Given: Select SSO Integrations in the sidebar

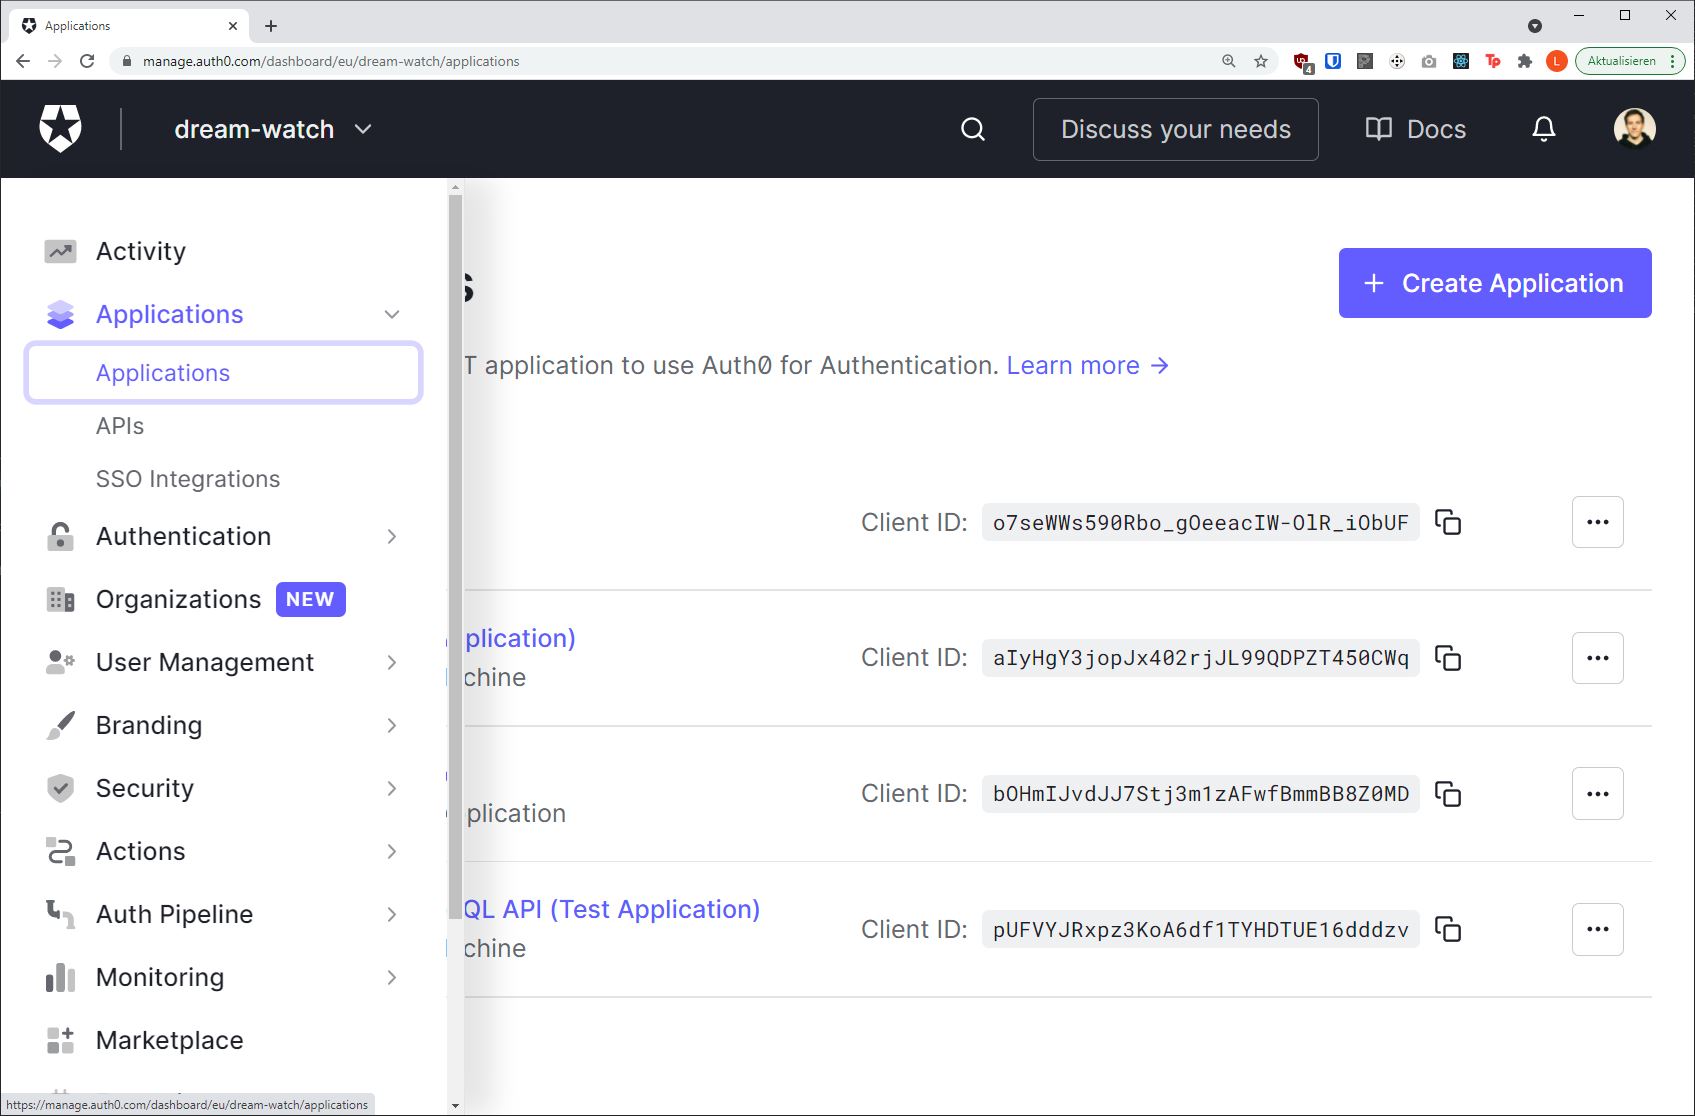Looking at the screenshot, I should point(187,478).
